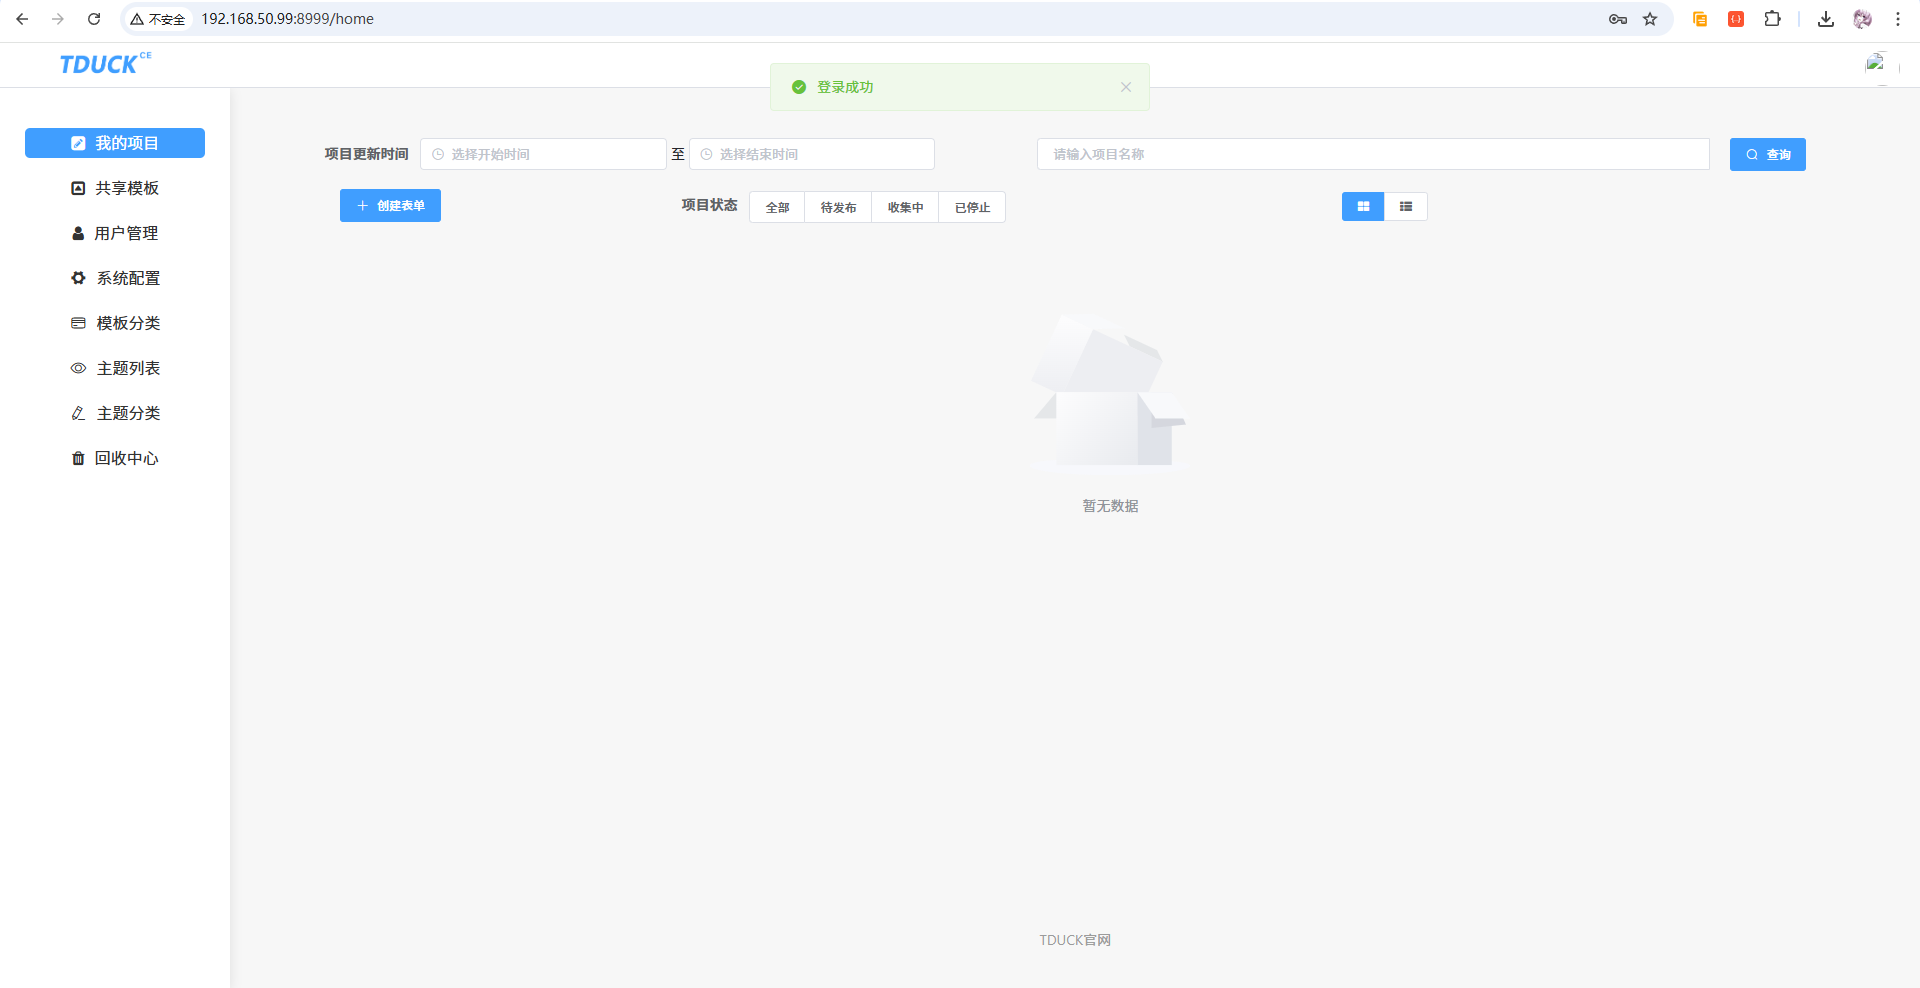Close the 登录成功 notification
Image resolution: width=1920 pixels, height=988 pixels.
[1126, 87]
